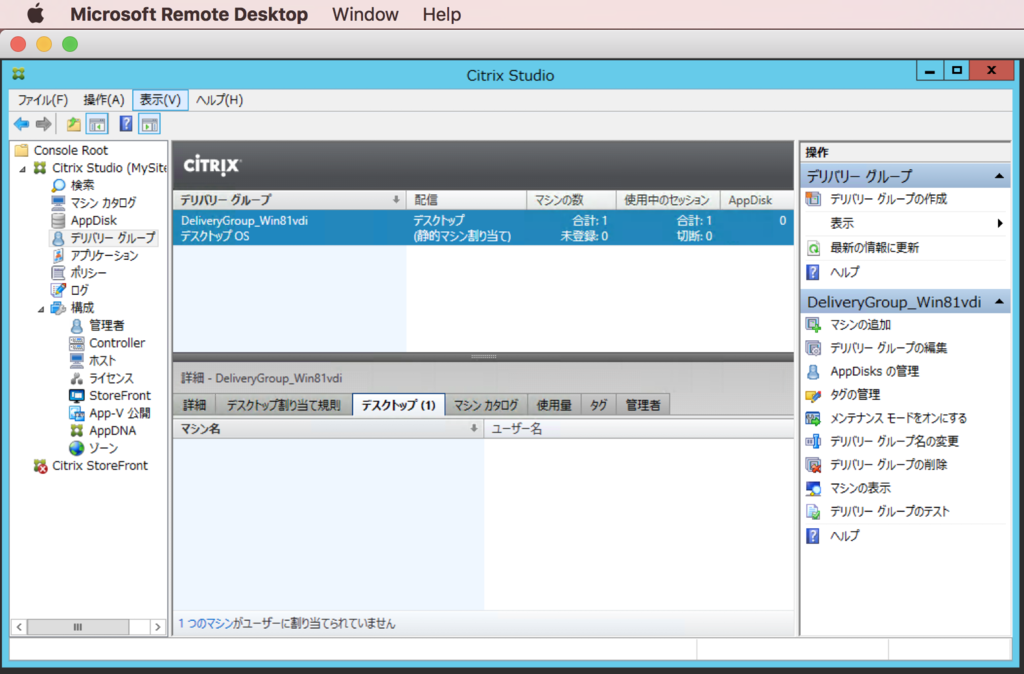Select the ゾーン globe icon
This screenshot has width=1024, height=674.
[77, 448]
